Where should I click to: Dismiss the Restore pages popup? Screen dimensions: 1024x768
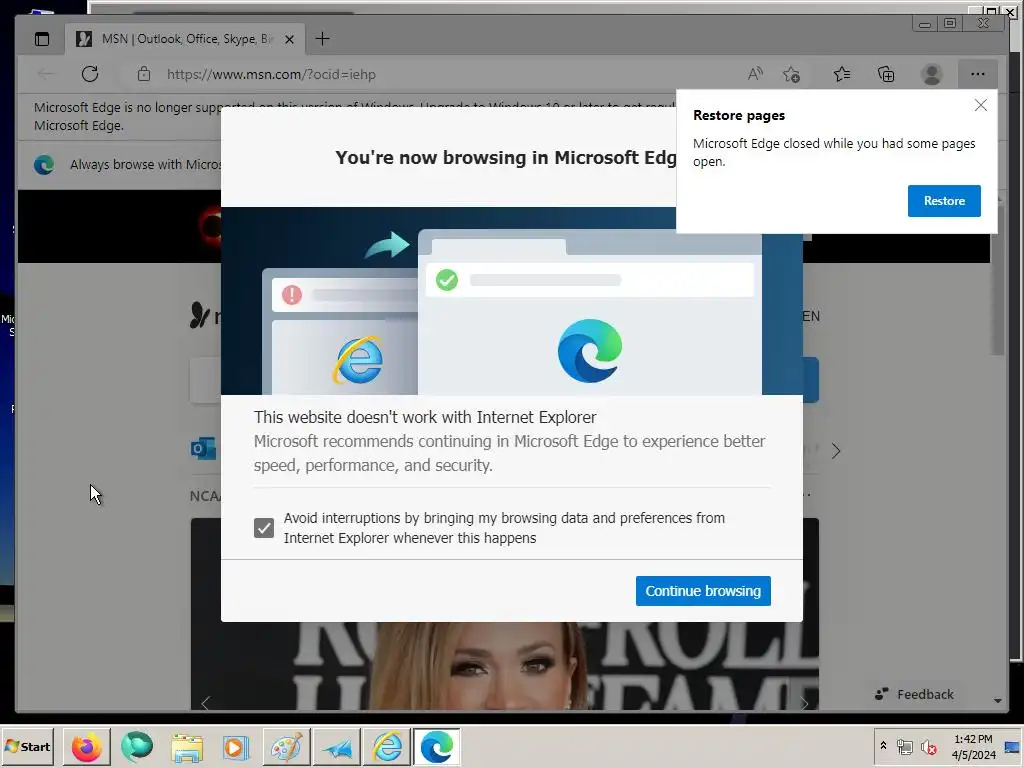click(x=980, y=105)
